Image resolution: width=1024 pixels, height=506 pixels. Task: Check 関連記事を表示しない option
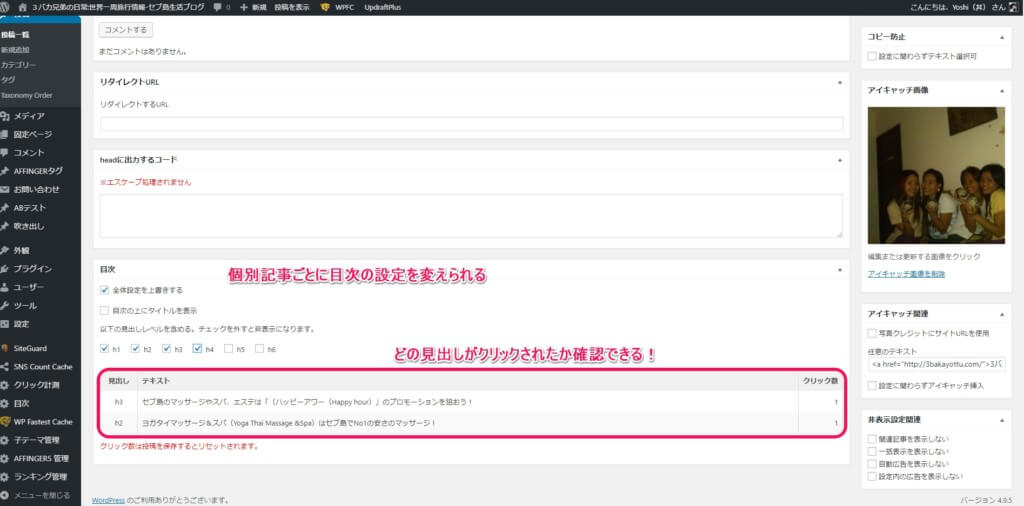point(872,439)
